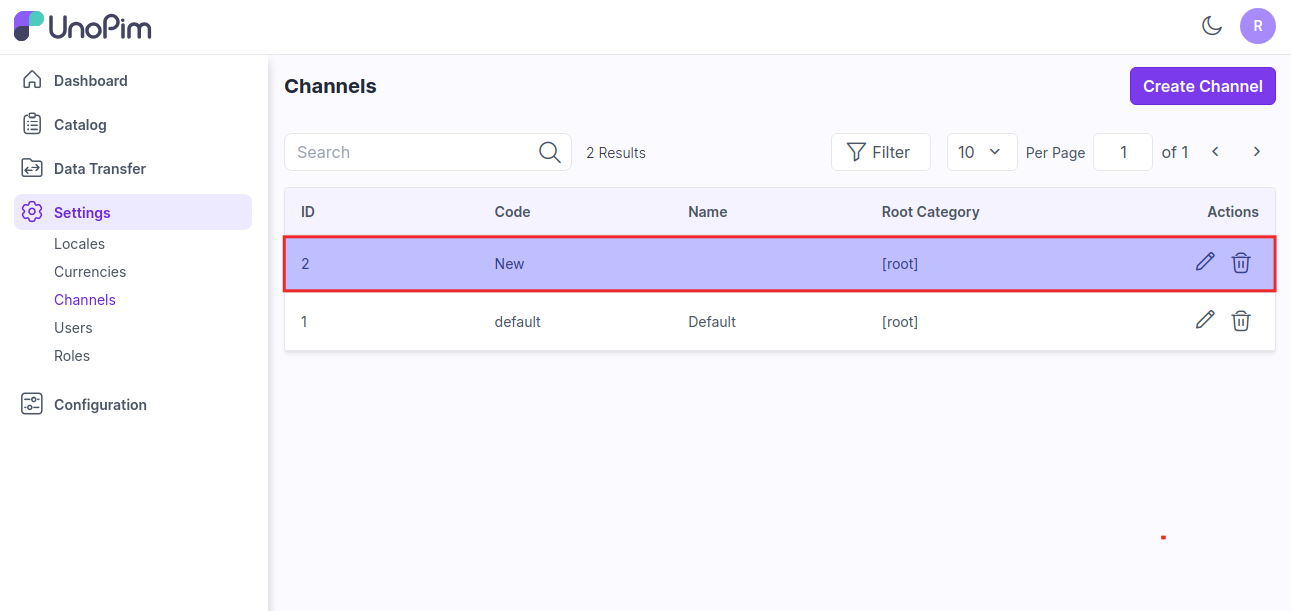Open the Configuration sidebar item
The image size is (1291, 611).
pos(100,405)
